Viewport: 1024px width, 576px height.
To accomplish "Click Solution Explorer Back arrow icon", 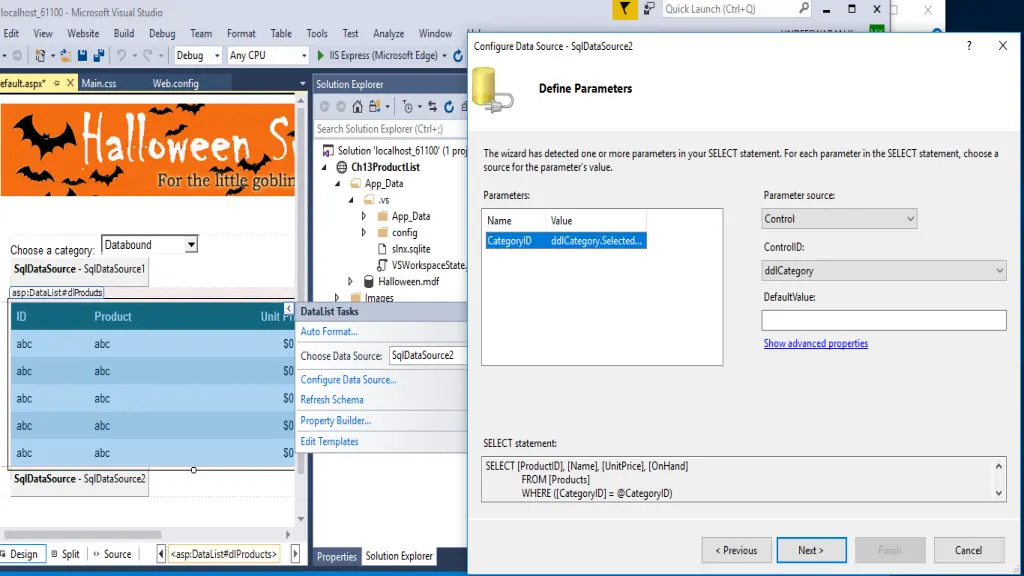I will click(x=325, y=106).
